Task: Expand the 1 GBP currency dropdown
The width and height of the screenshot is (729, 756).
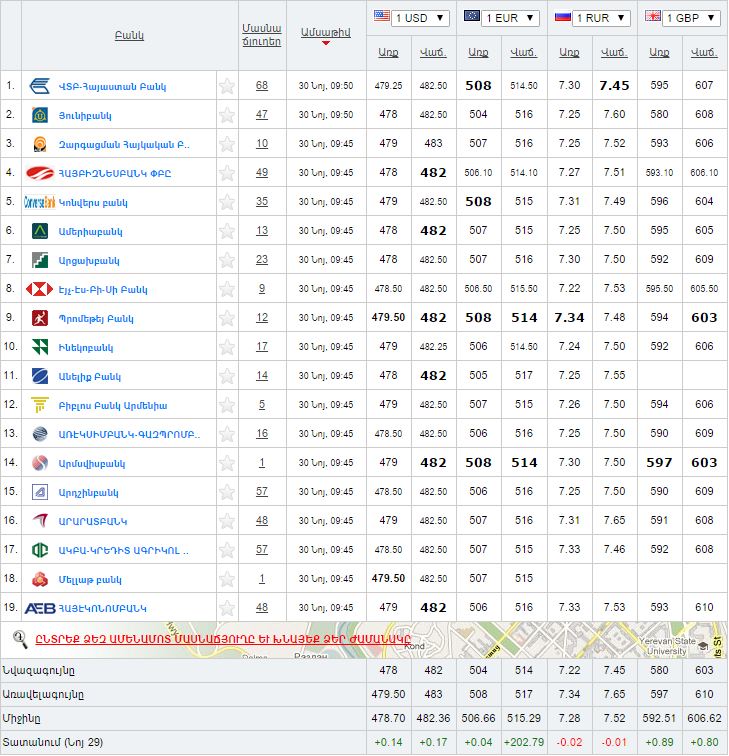Action: tap(682, 18)
